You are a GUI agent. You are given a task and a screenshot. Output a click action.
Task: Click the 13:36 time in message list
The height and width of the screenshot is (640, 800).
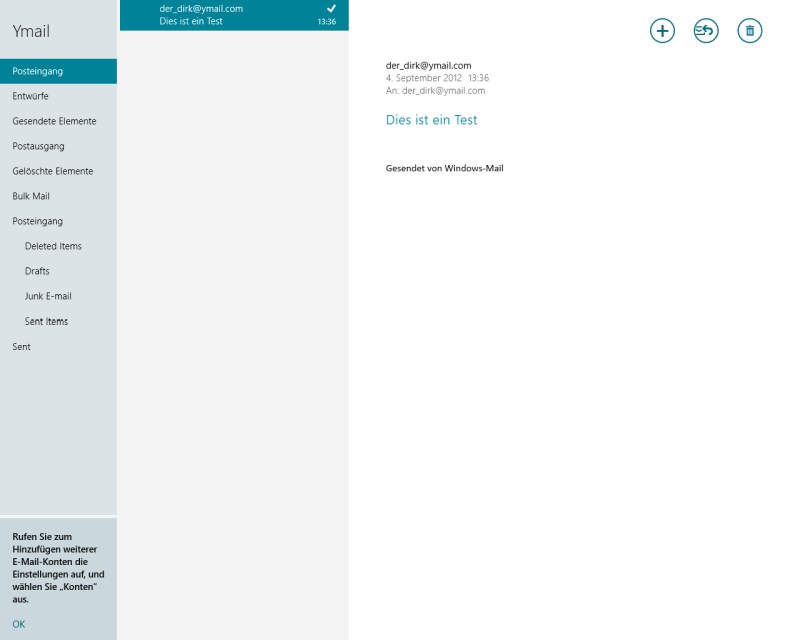pos(327,22)
